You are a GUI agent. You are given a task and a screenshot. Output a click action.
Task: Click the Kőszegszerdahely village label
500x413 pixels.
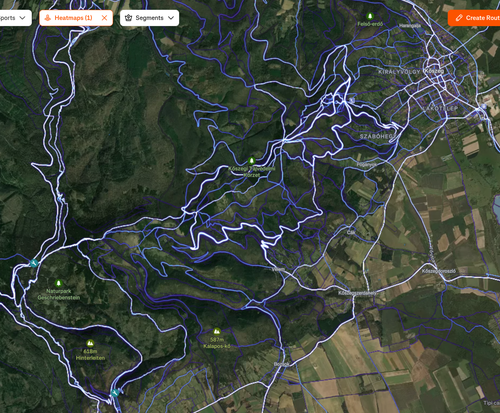point(357,293)
